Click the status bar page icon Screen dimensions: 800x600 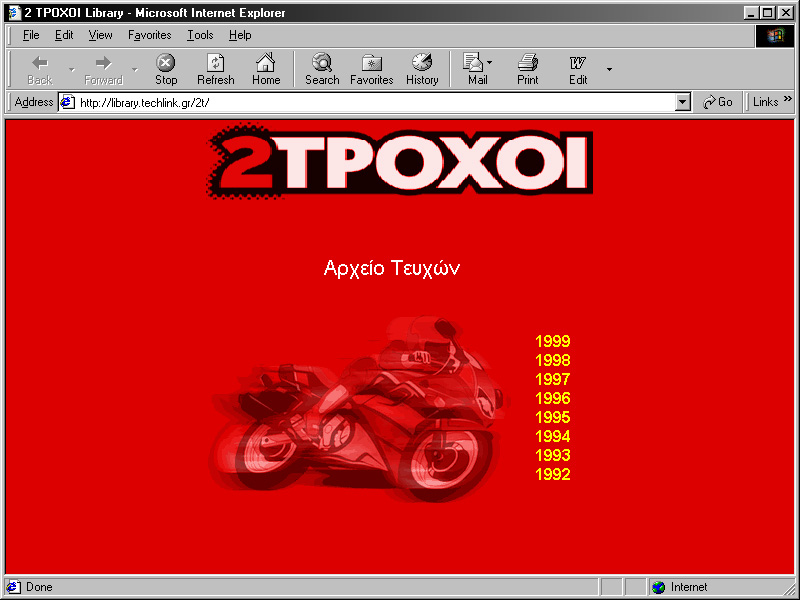pyautogui.click(x=14, y=587)
